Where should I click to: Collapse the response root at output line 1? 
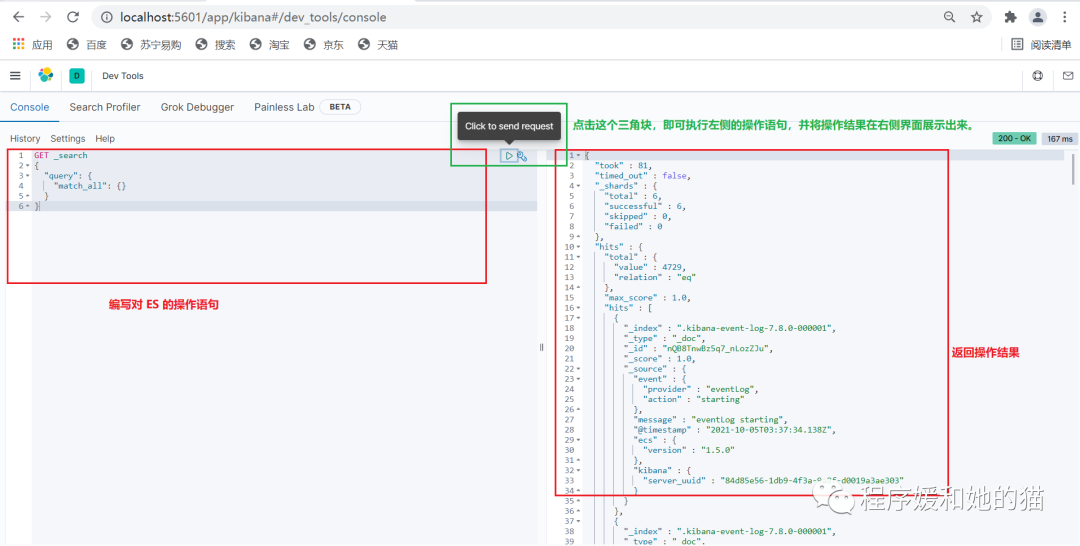(x=578, y=156)
